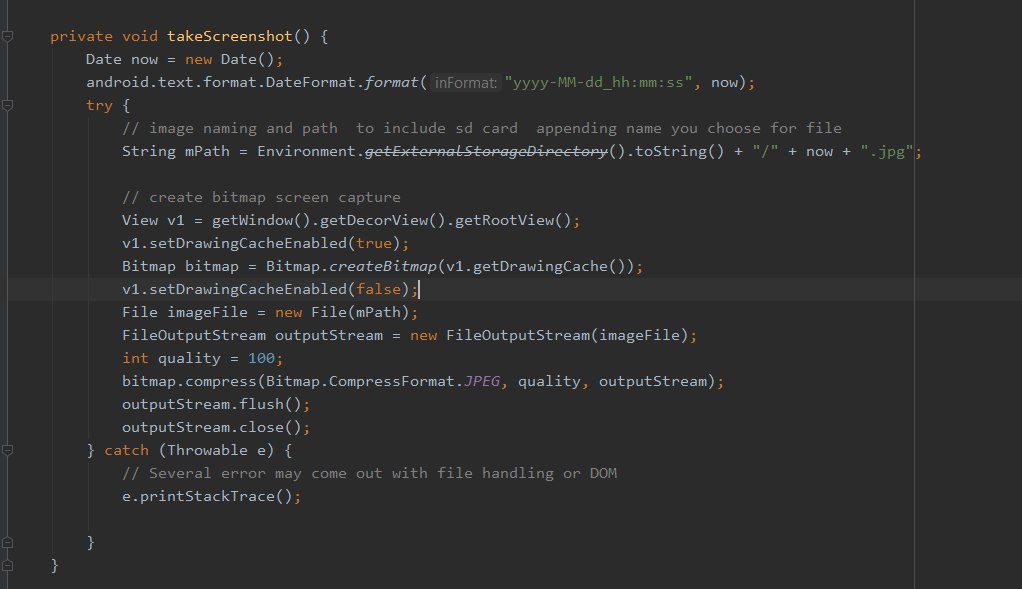
Task: Click the 'int' keyword
Action: click(x=135, y=358)
